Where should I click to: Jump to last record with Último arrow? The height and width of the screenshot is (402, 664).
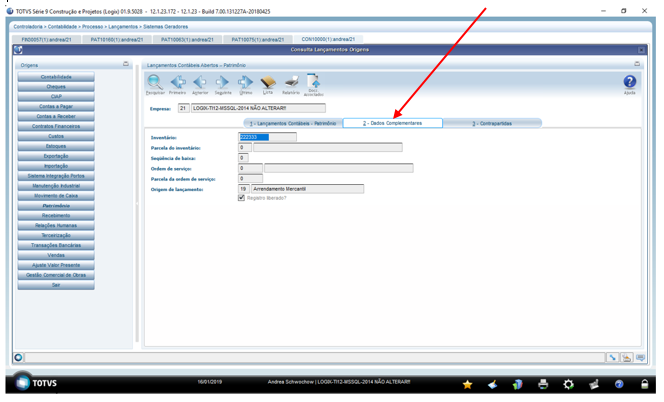tap(245, 82)
